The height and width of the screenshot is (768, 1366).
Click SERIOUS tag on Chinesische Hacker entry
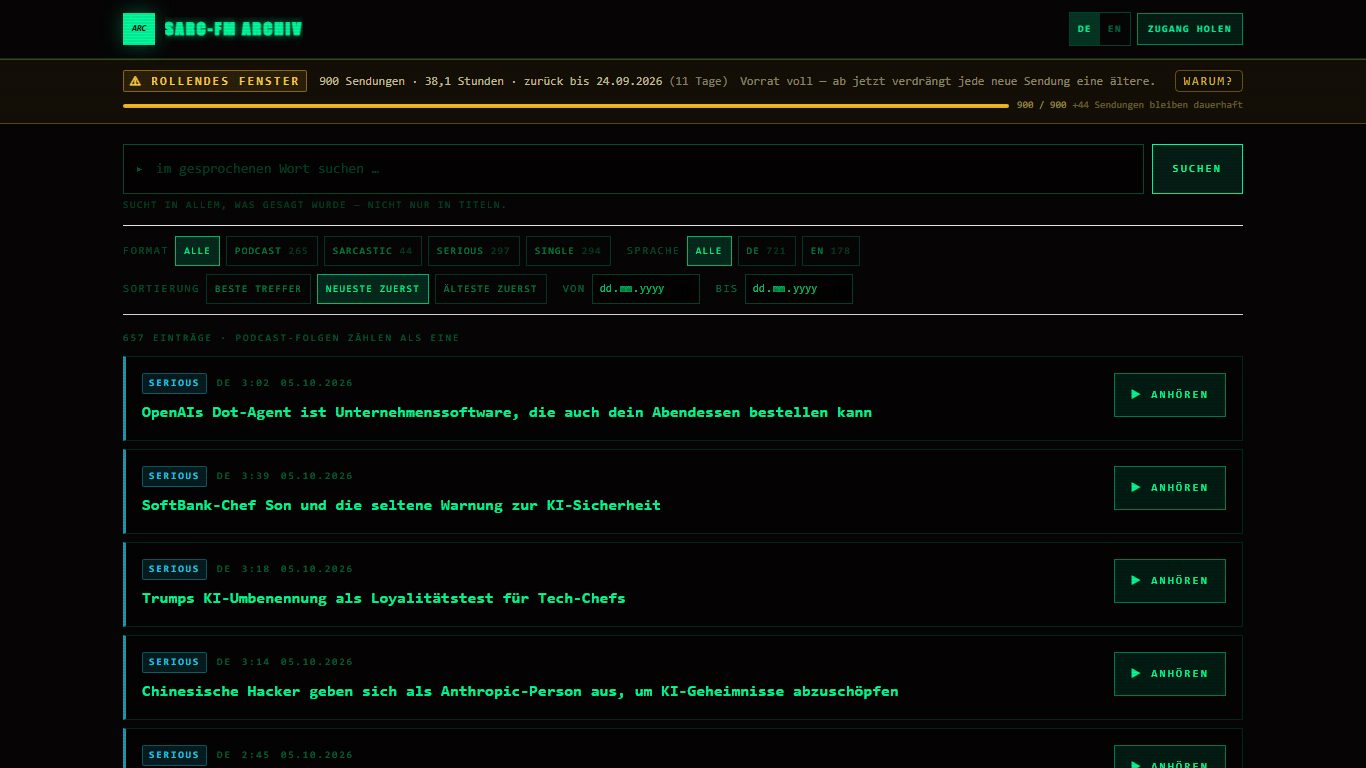[174, 662]
